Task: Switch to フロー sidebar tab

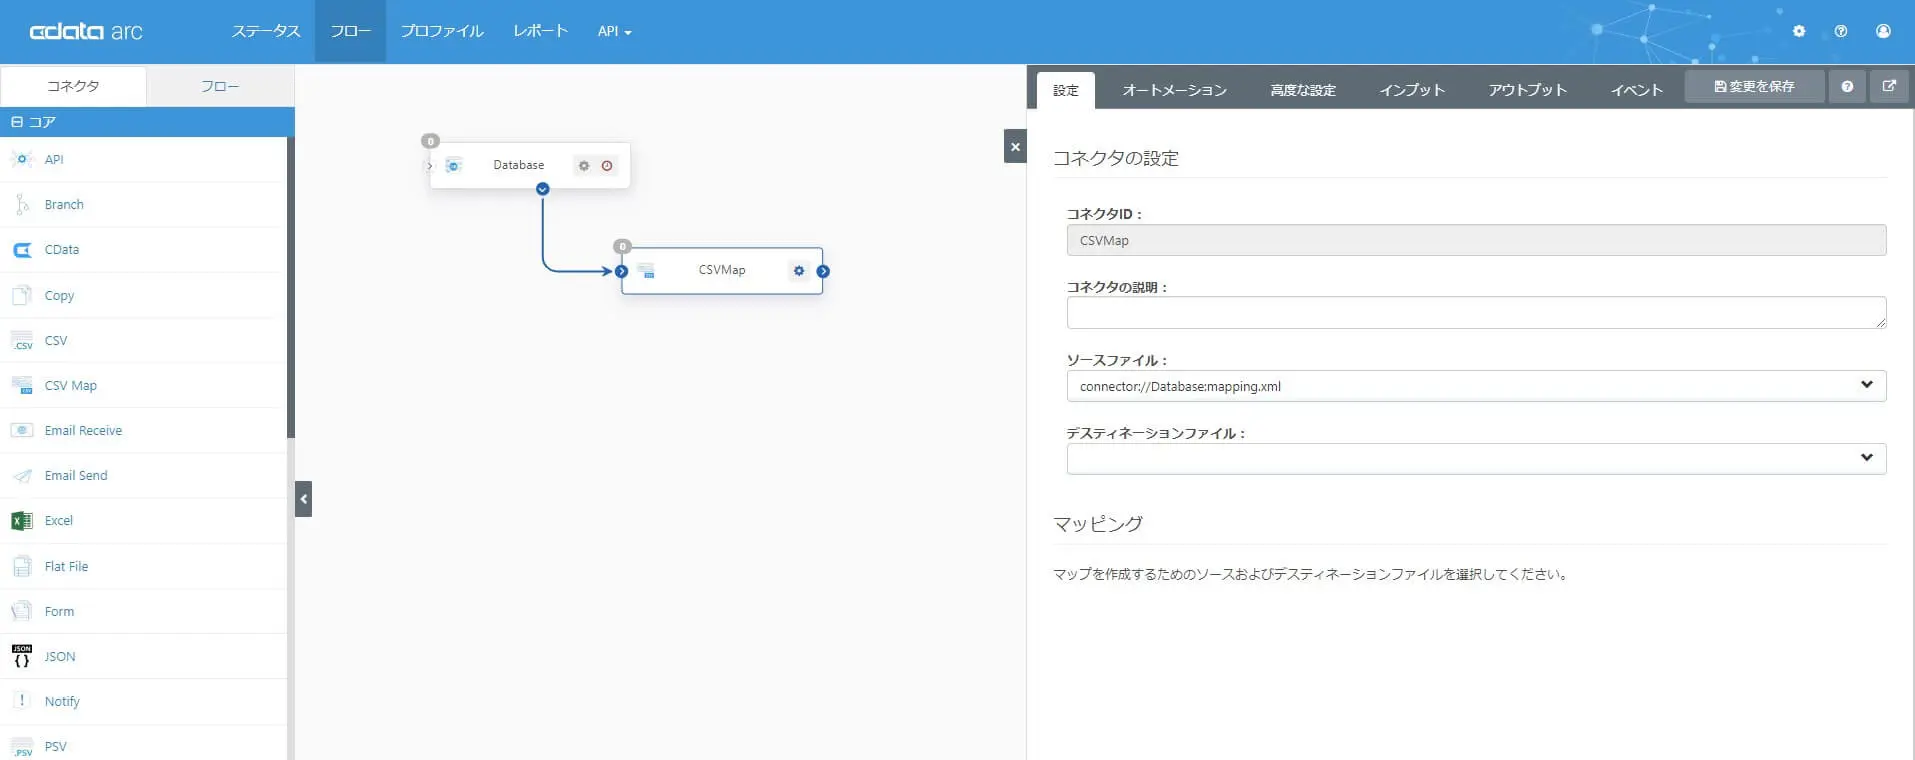Action: pyautogui.click(x=220, y=86)
